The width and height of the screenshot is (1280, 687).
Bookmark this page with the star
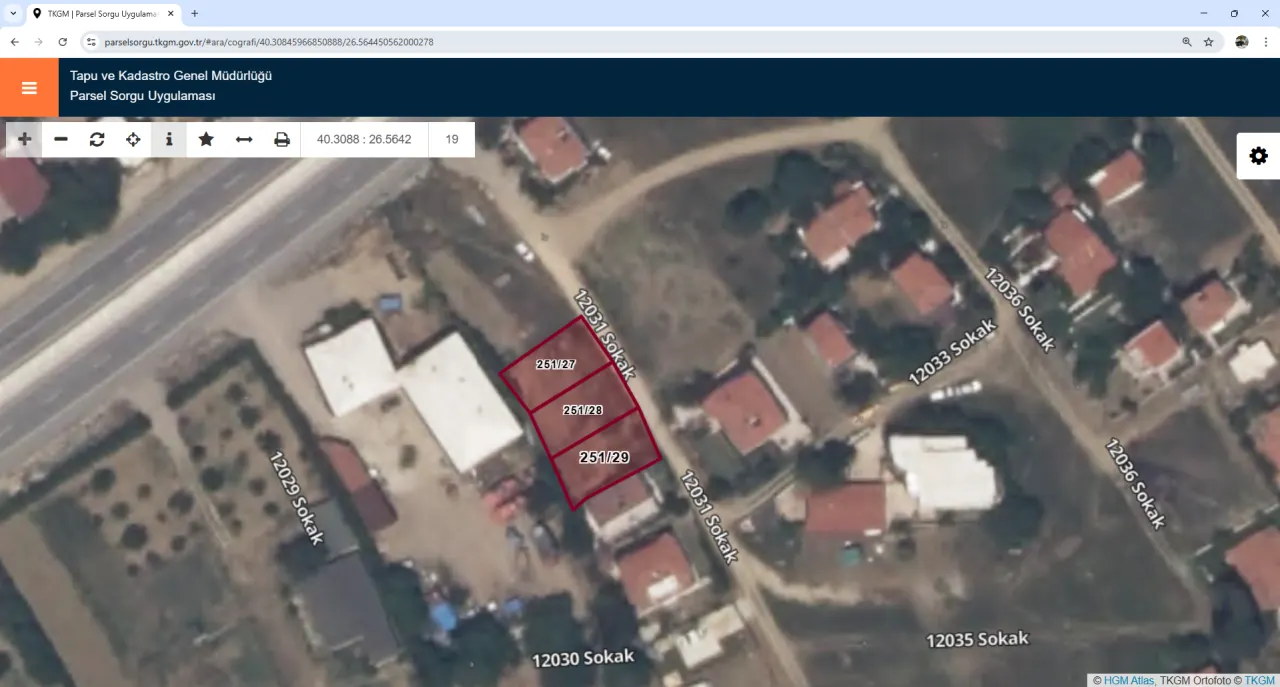[1208, 42]
